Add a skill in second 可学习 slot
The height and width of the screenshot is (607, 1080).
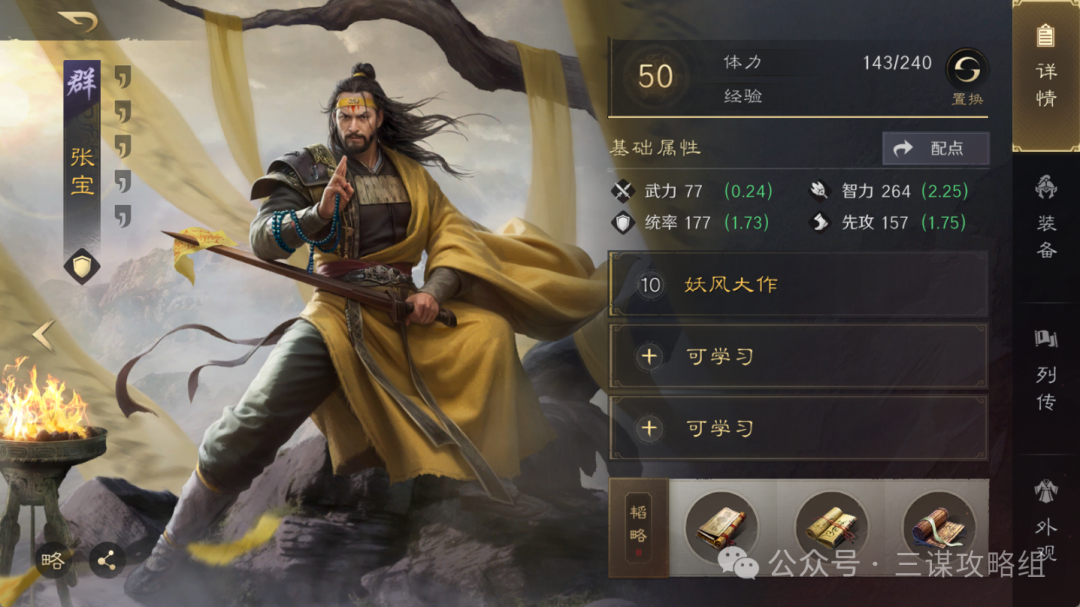[799, 429]
